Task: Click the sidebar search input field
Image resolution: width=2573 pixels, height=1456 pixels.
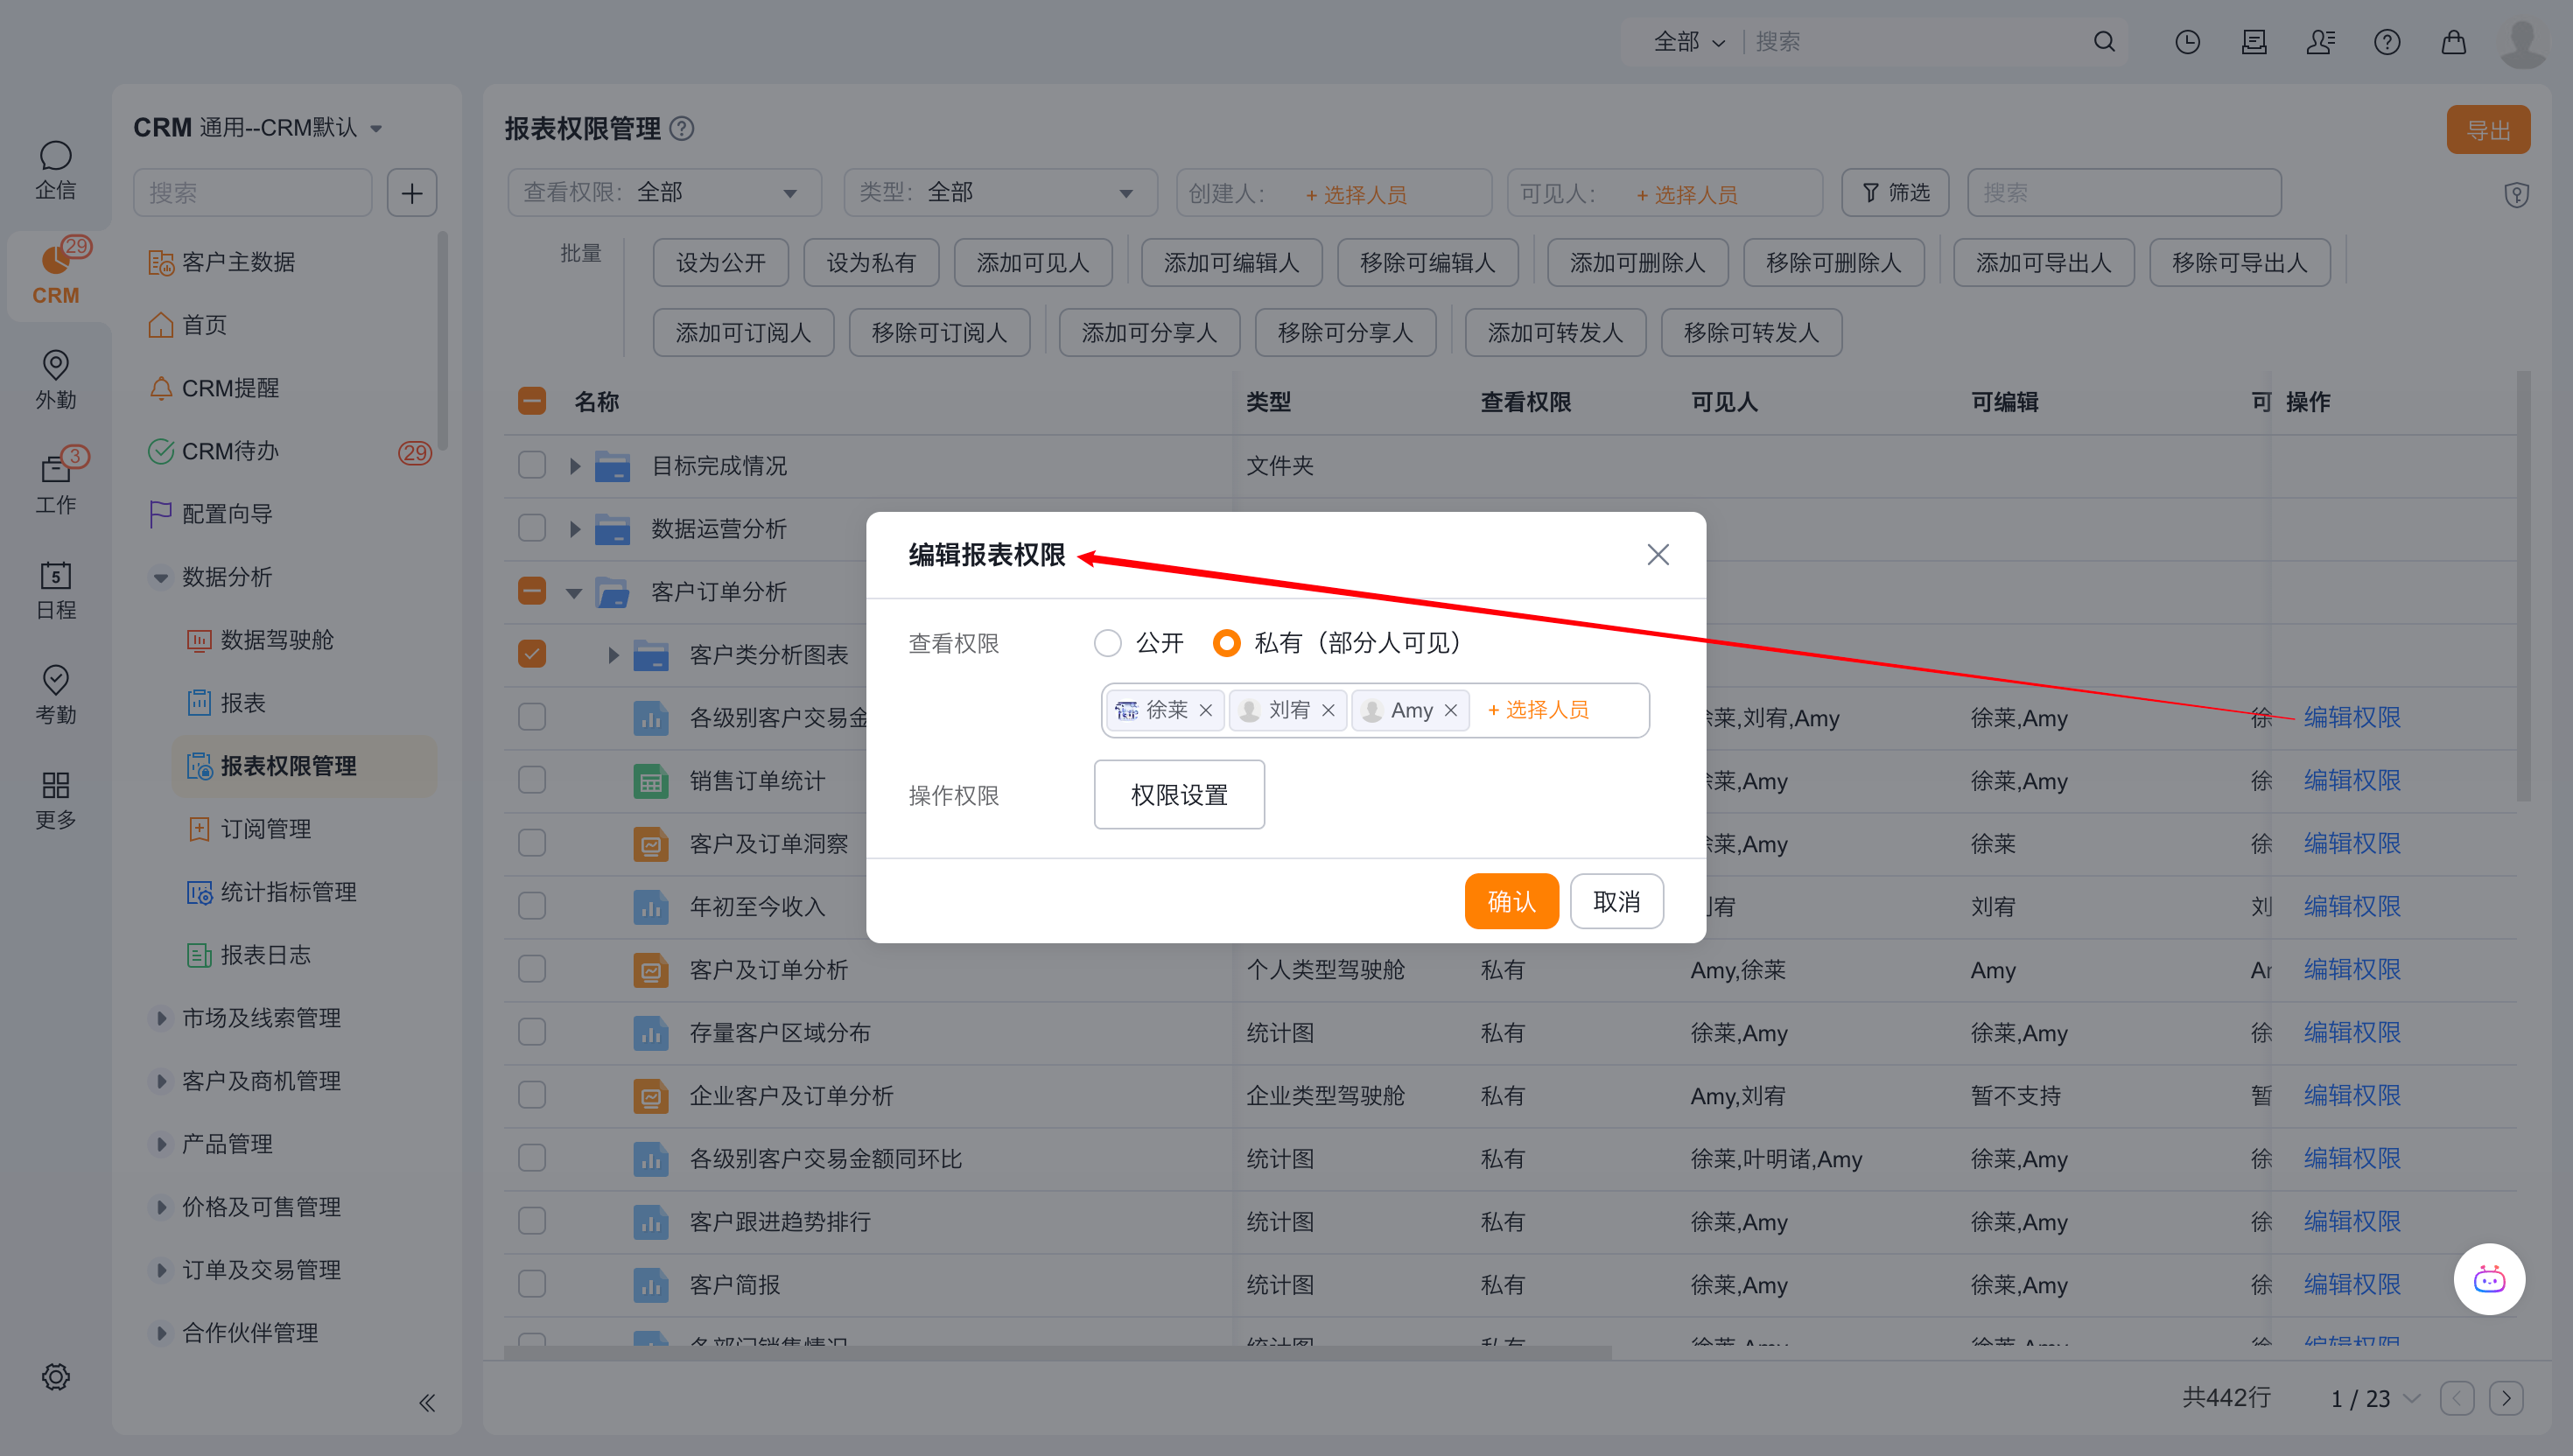Action: 252,193
